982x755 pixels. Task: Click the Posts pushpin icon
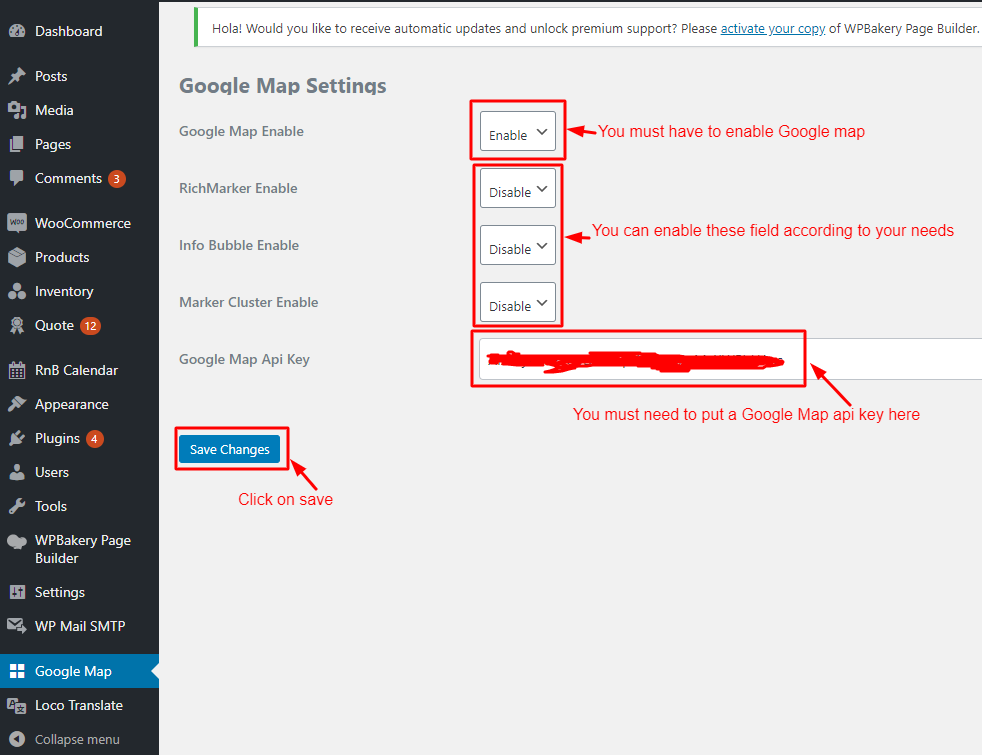[x=17, y=76]
